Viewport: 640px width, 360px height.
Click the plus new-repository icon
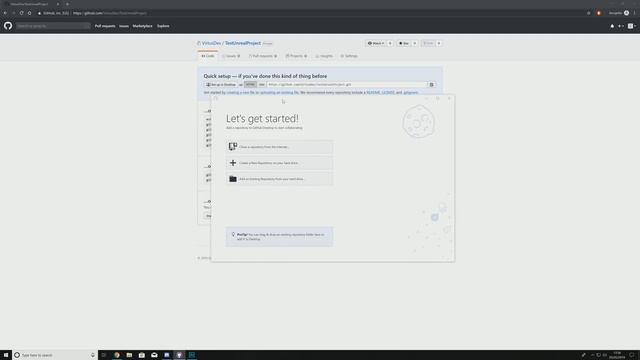[x=233, y=163]
